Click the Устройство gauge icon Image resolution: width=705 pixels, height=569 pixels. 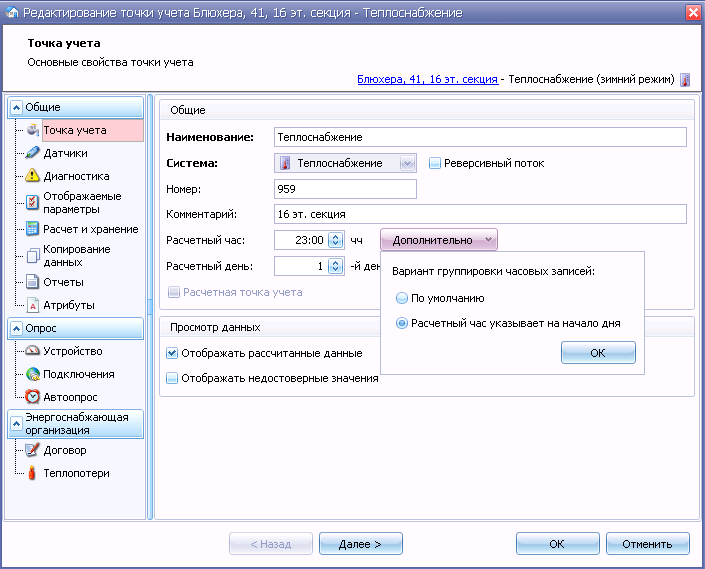tap(32, 351)
